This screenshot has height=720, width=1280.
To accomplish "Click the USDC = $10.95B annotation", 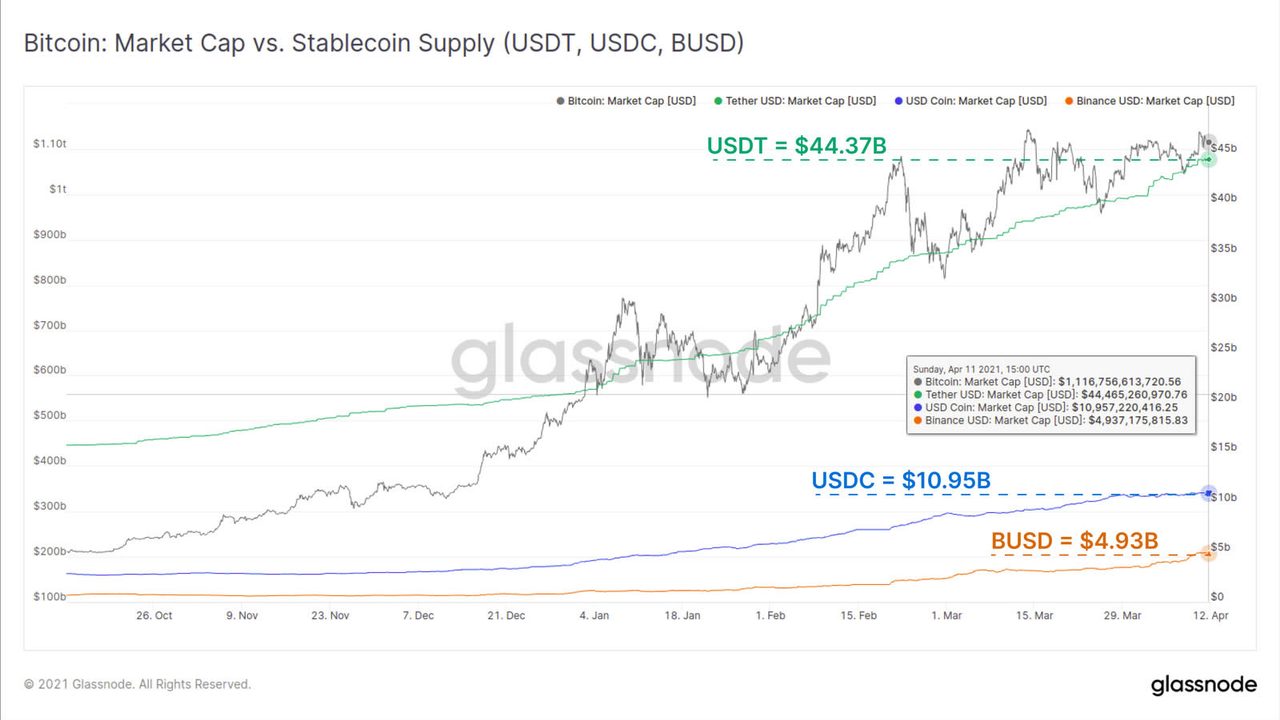I will pos(901,480).
